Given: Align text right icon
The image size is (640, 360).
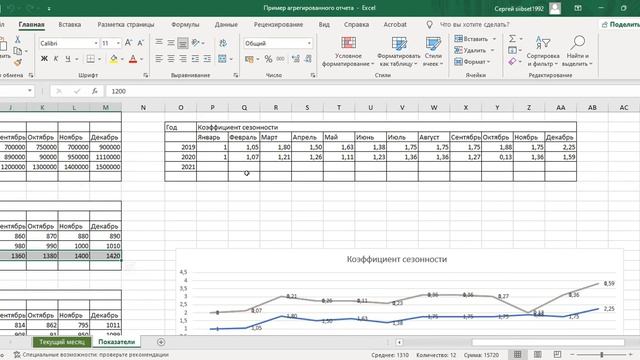Looking at the screenshot, I should [x=183, y=59].
